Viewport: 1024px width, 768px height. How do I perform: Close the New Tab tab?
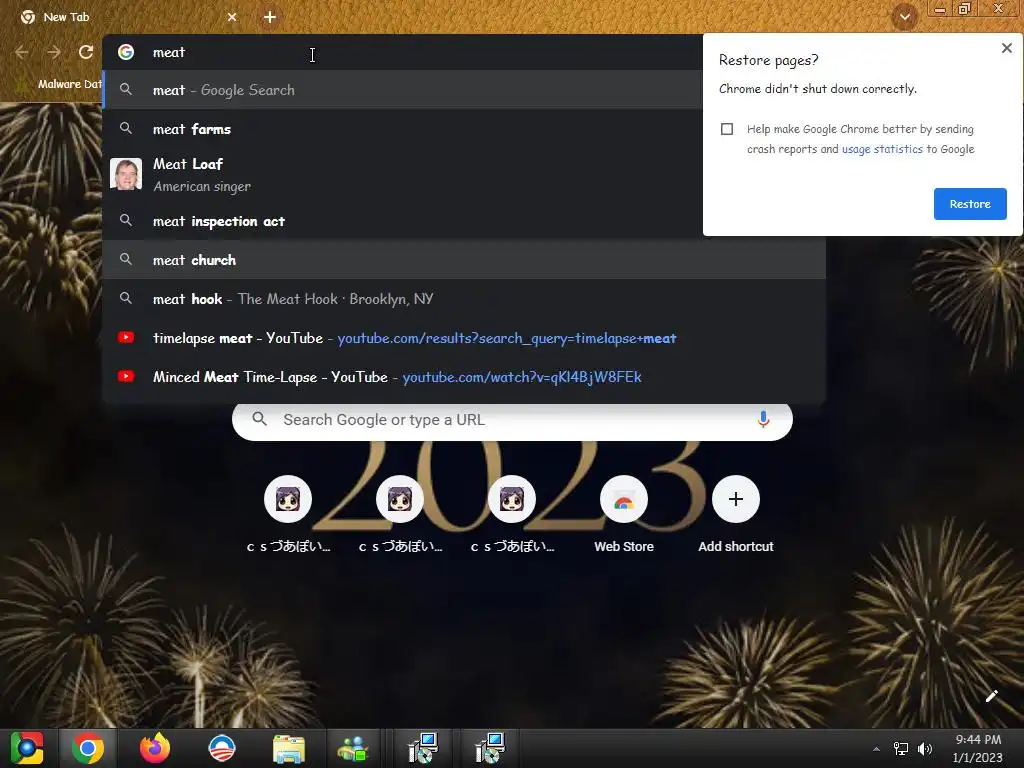click(232, 17)
